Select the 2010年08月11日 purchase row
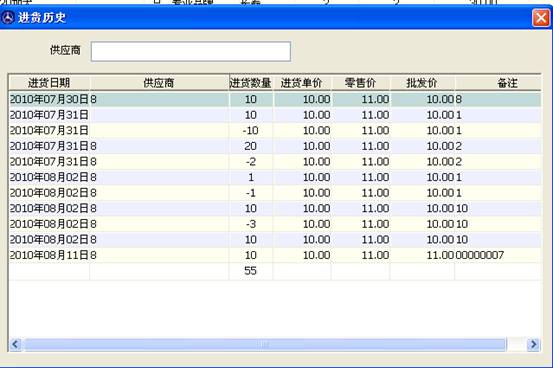 [x=275, y=255]
